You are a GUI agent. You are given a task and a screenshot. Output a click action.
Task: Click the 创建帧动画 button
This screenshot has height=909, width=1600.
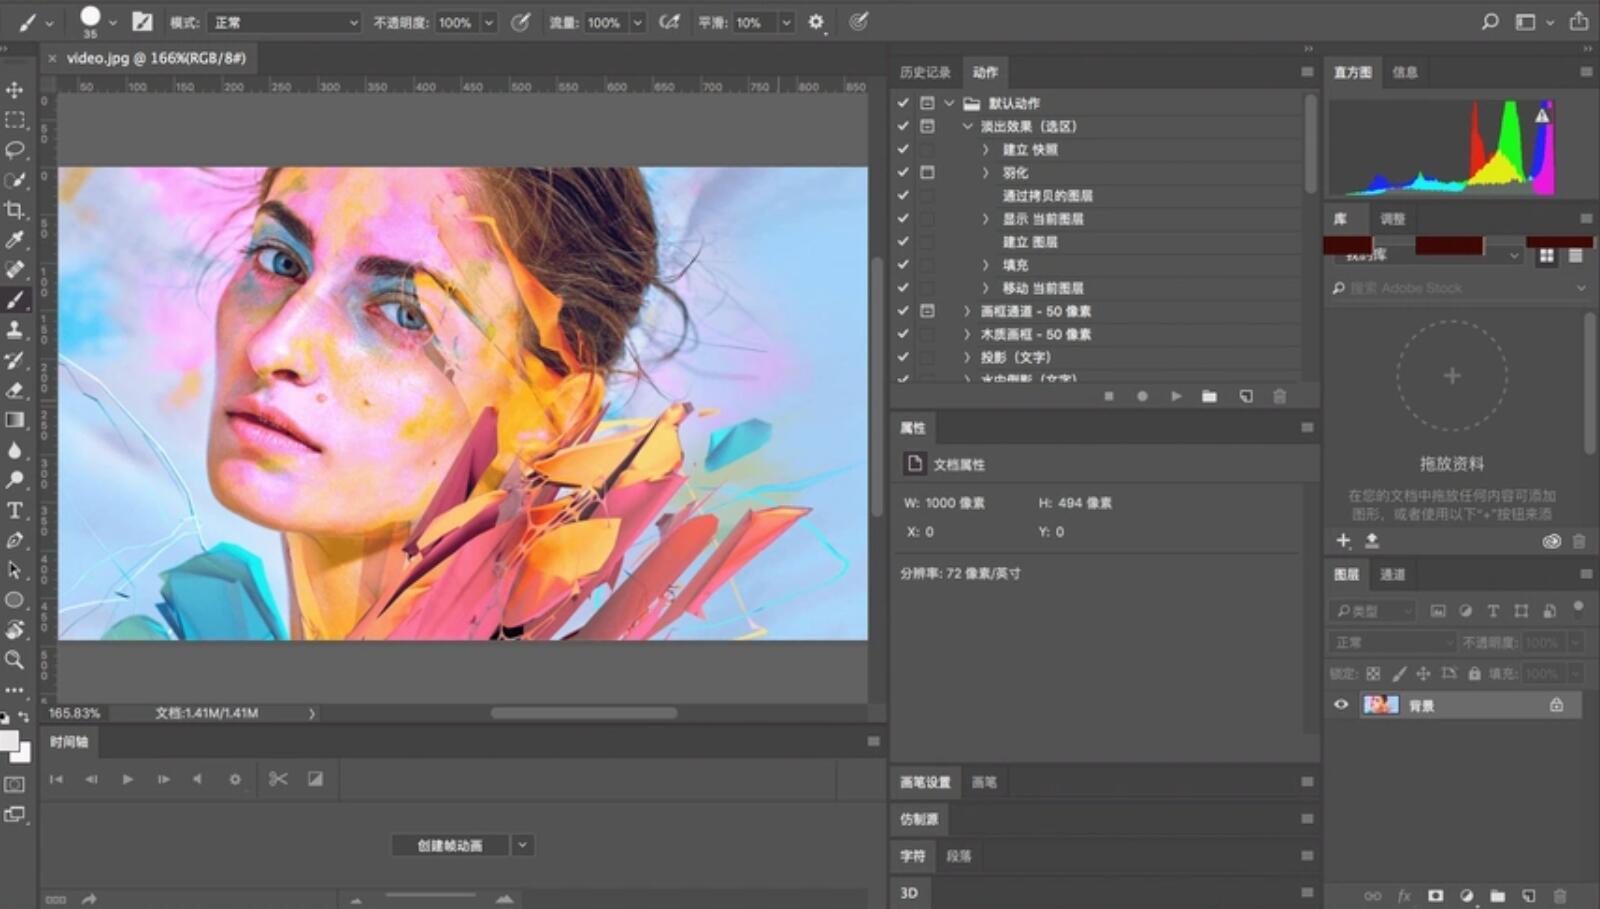pyautogui.click(x=450, y=846)
